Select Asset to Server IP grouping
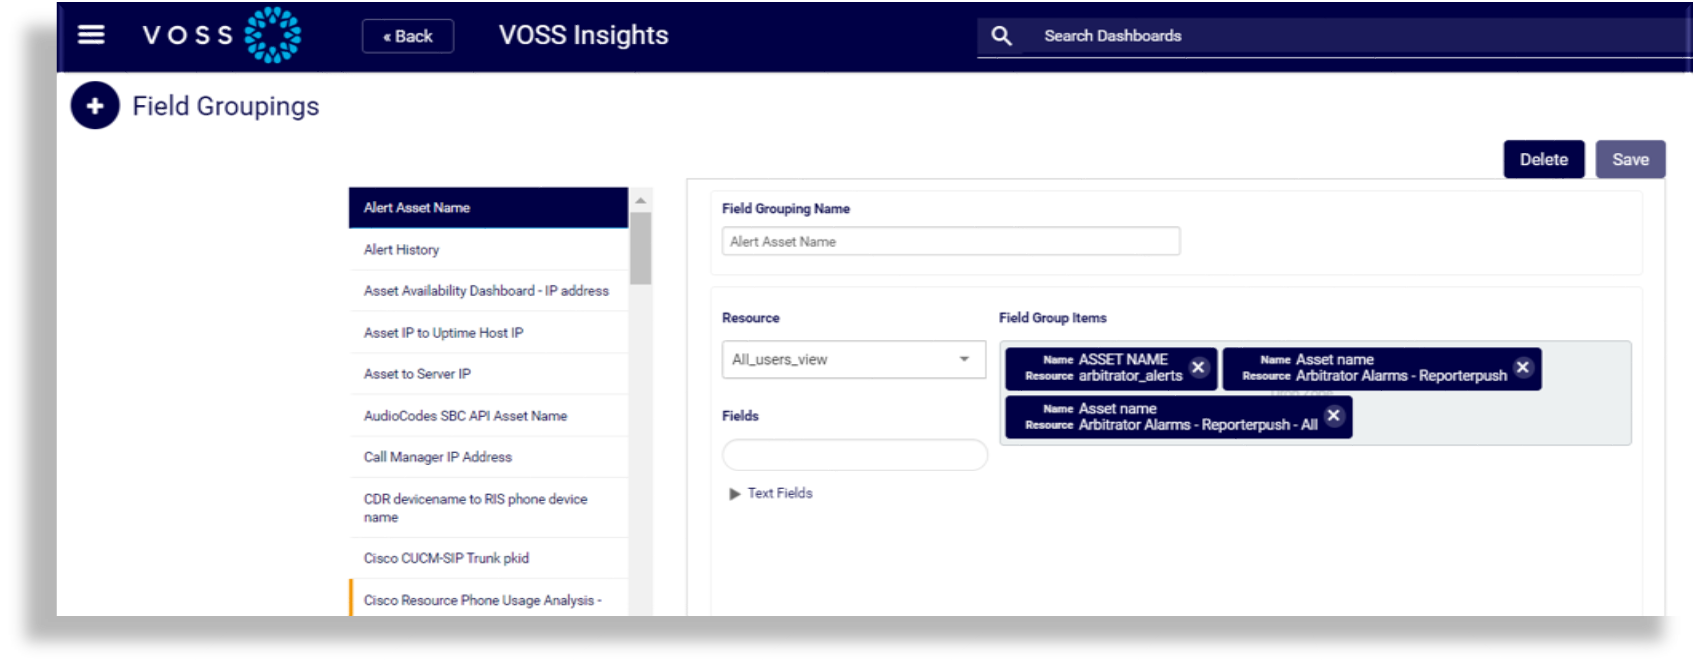 [488, 374]
